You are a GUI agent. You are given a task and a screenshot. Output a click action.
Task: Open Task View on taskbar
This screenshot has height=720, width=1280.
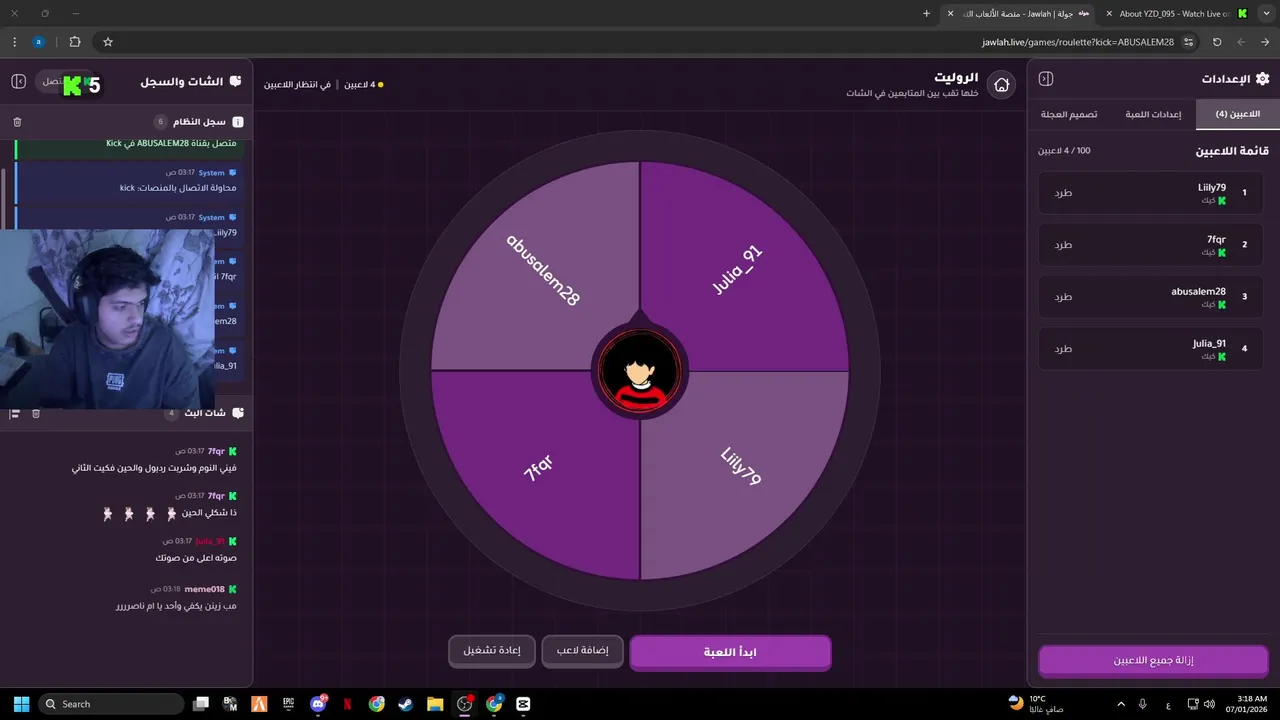201,704
